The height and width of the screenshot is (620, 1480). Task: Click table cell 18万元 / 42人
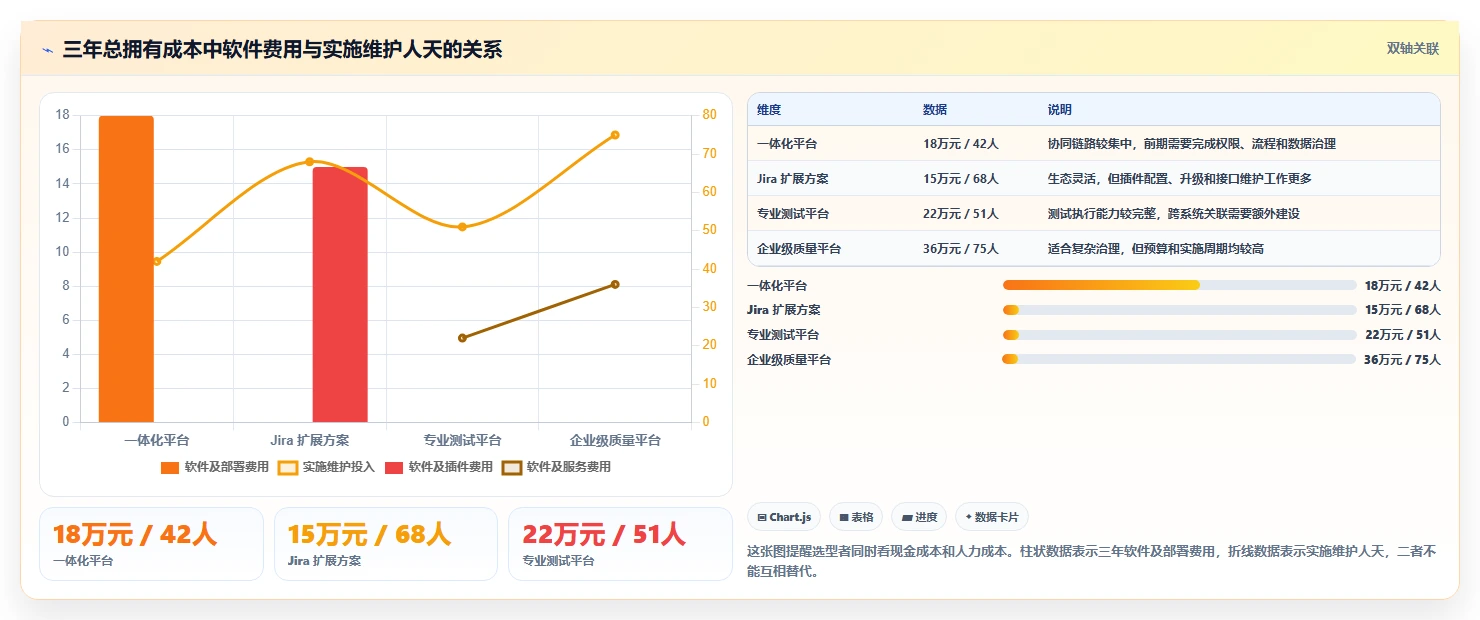point(961,144)
